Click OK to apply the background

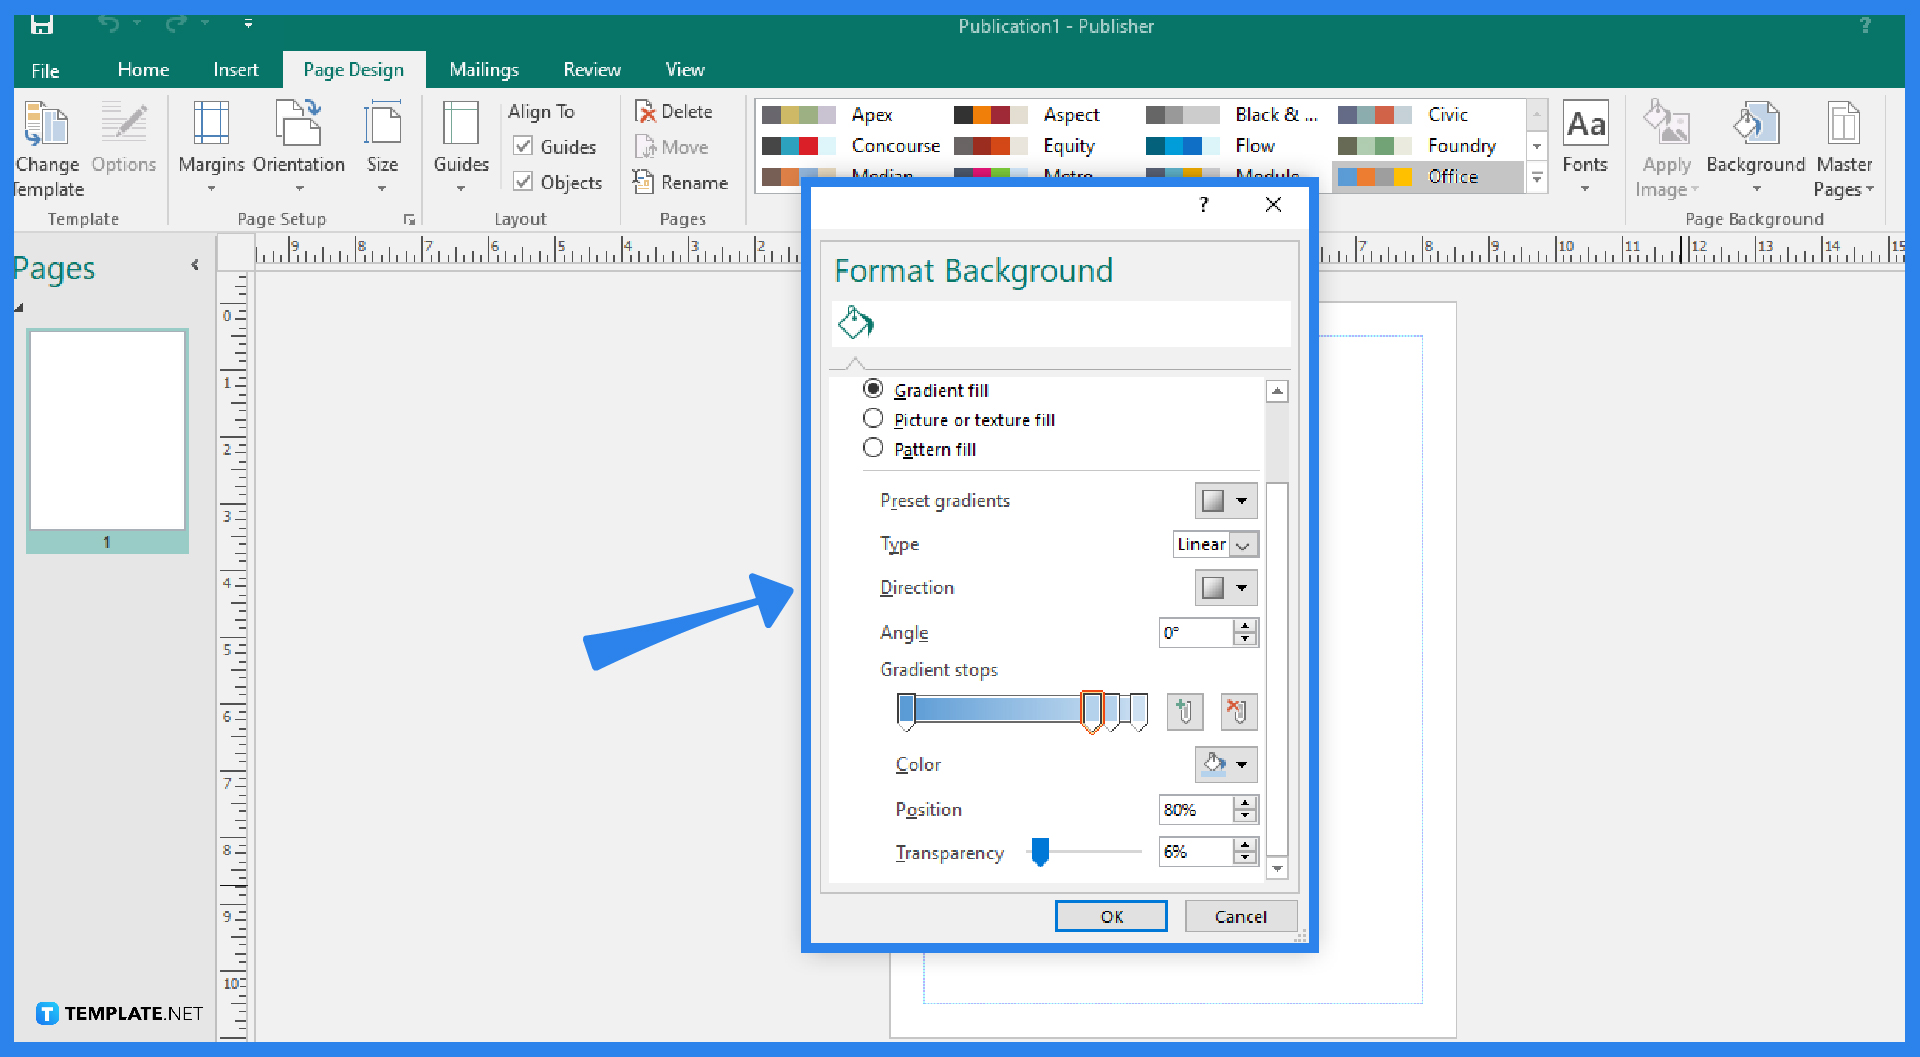pos(1110,915)
